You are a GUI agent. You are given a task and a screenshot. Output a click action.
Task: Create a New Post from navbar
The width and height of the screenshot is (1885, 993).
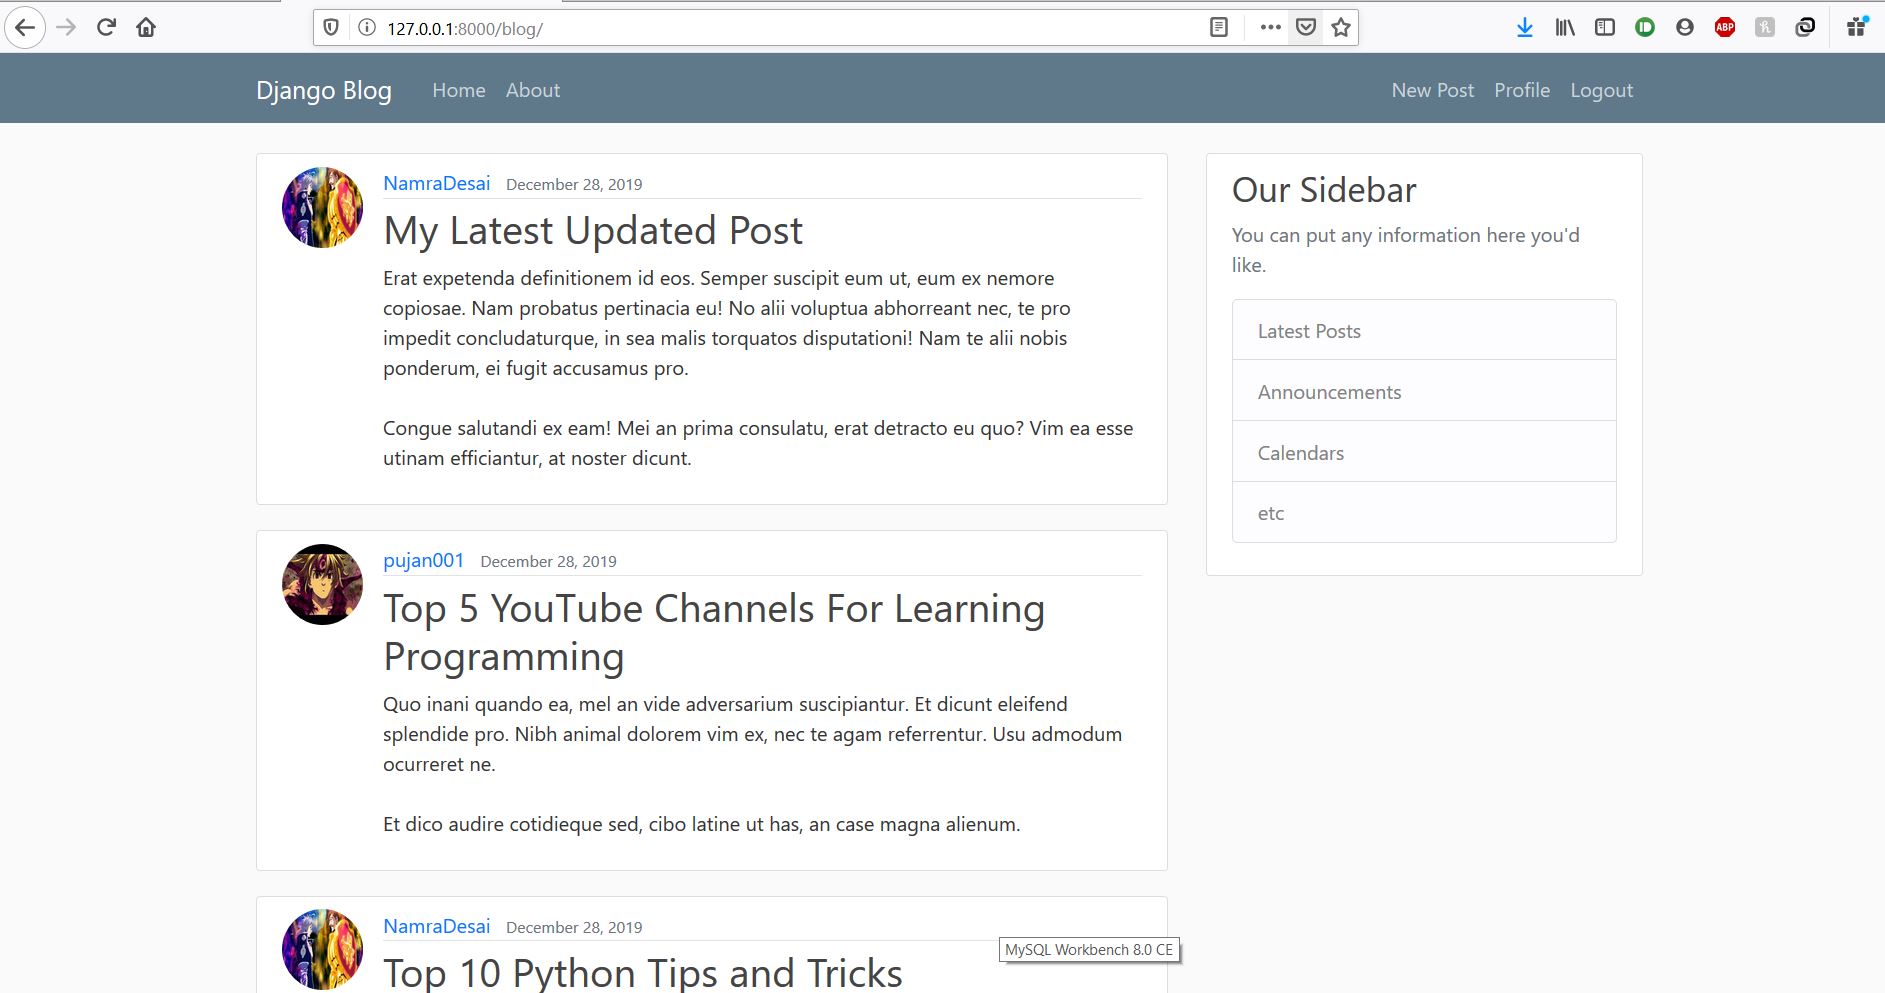(1433, 90)
